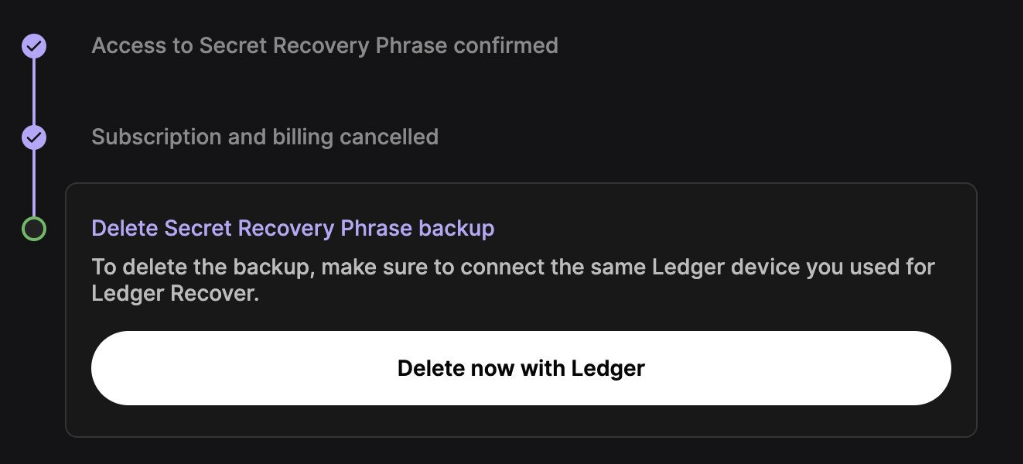This screenshot has height=464, width=1023.
Task: Click the word backup in the purple heading
Action: (x=456, y=229)
